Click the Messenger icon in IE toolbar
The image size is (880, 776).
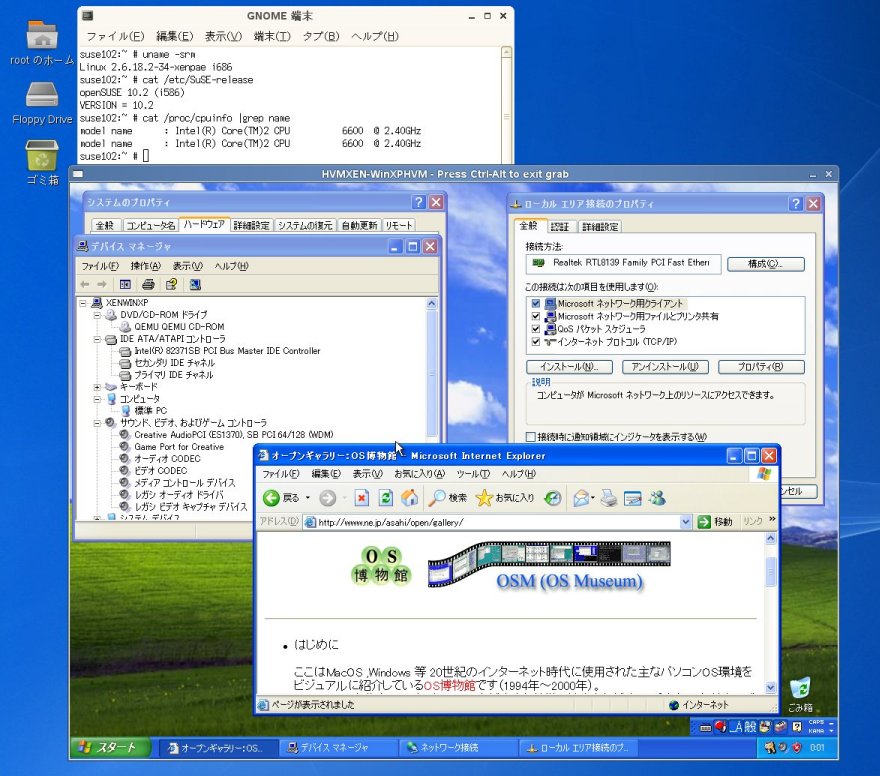tap(657, 498)
